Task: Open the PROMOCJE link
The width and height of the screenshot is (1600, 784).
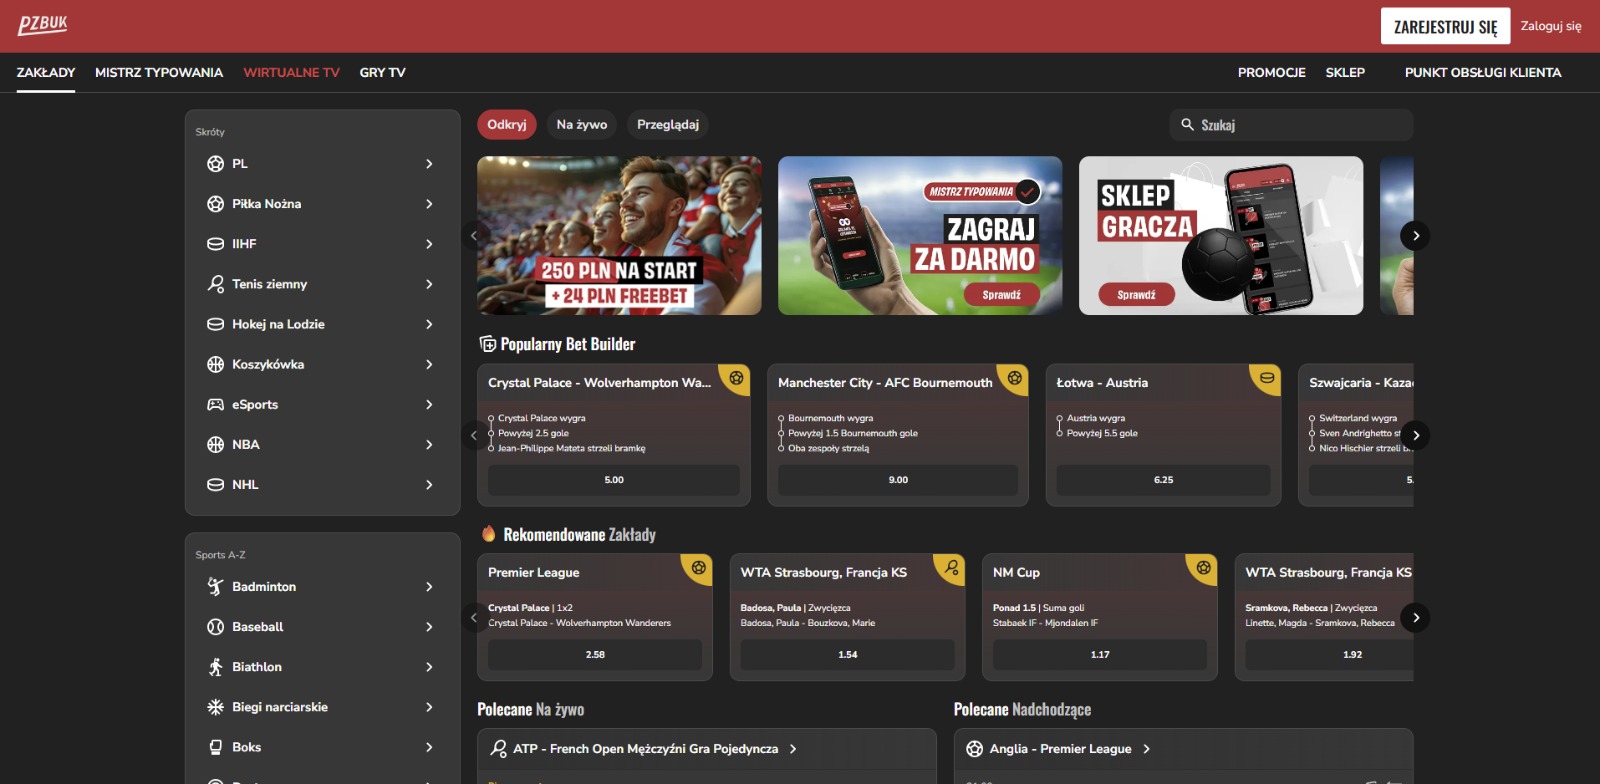Action: (x=1271, y=72)
